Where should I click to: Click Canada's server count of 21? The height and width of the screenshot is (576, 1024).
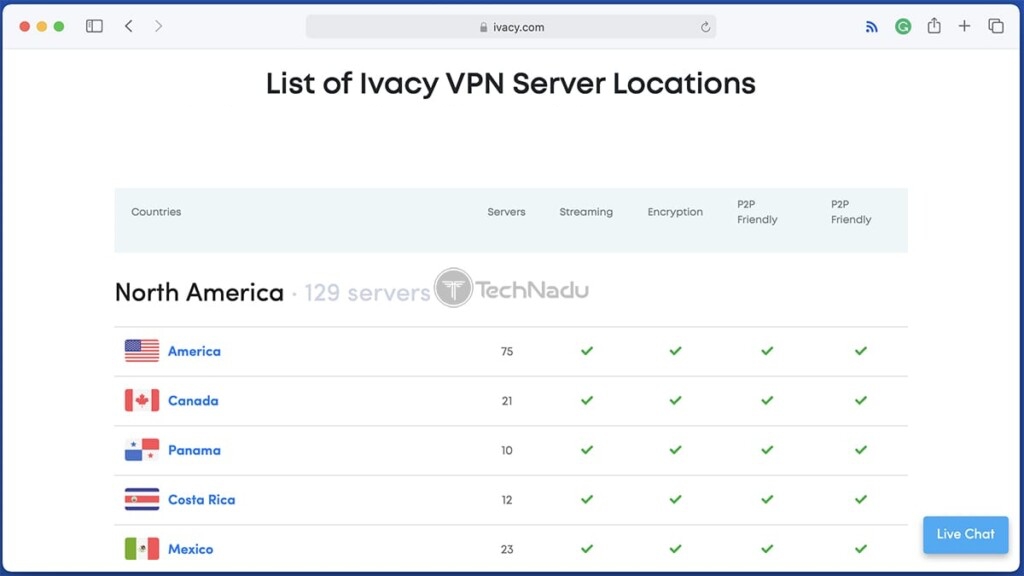coord(507,401)
